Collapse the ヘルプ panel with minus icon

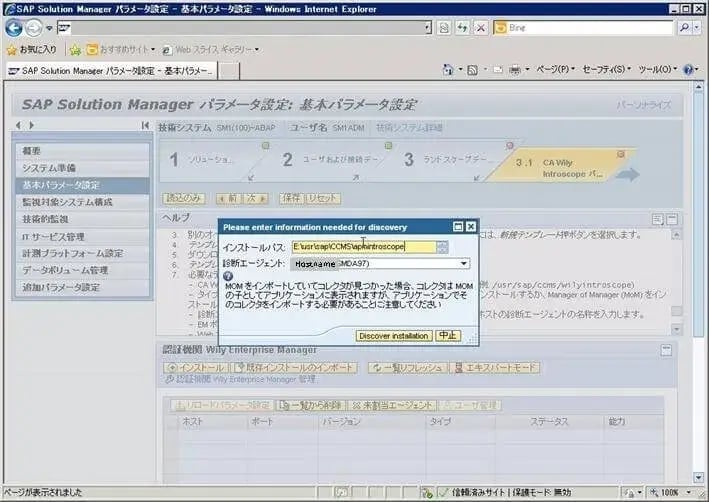click(x=672, y=219)
